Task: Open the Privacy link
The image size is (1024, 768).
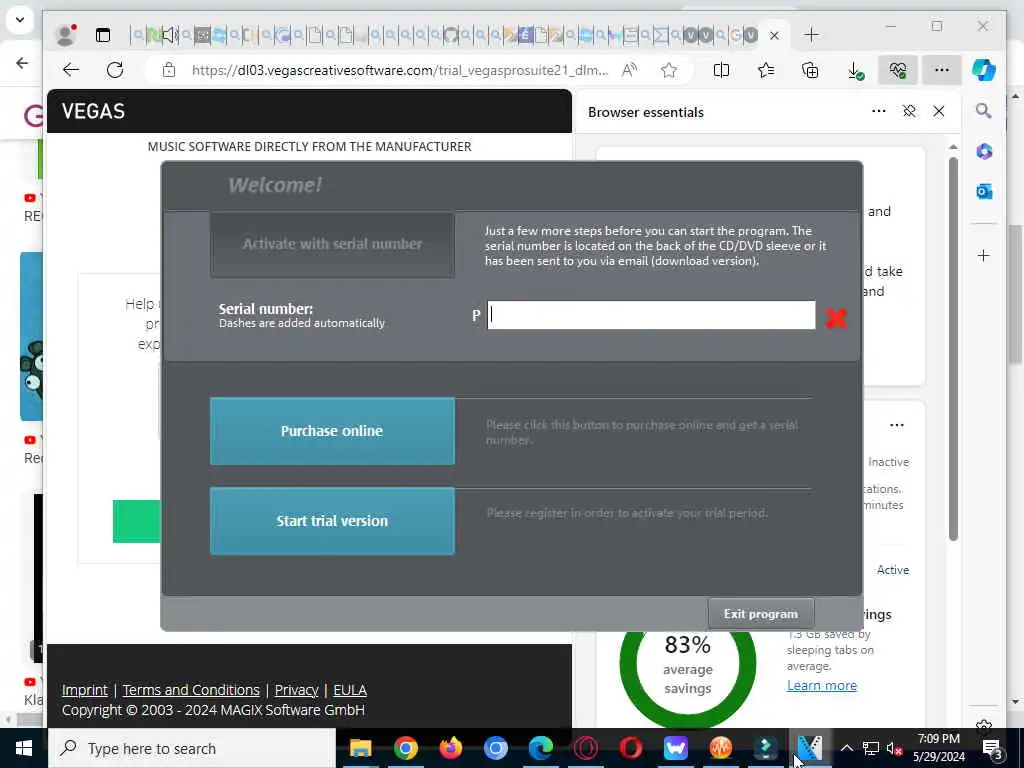Action: 296,690
